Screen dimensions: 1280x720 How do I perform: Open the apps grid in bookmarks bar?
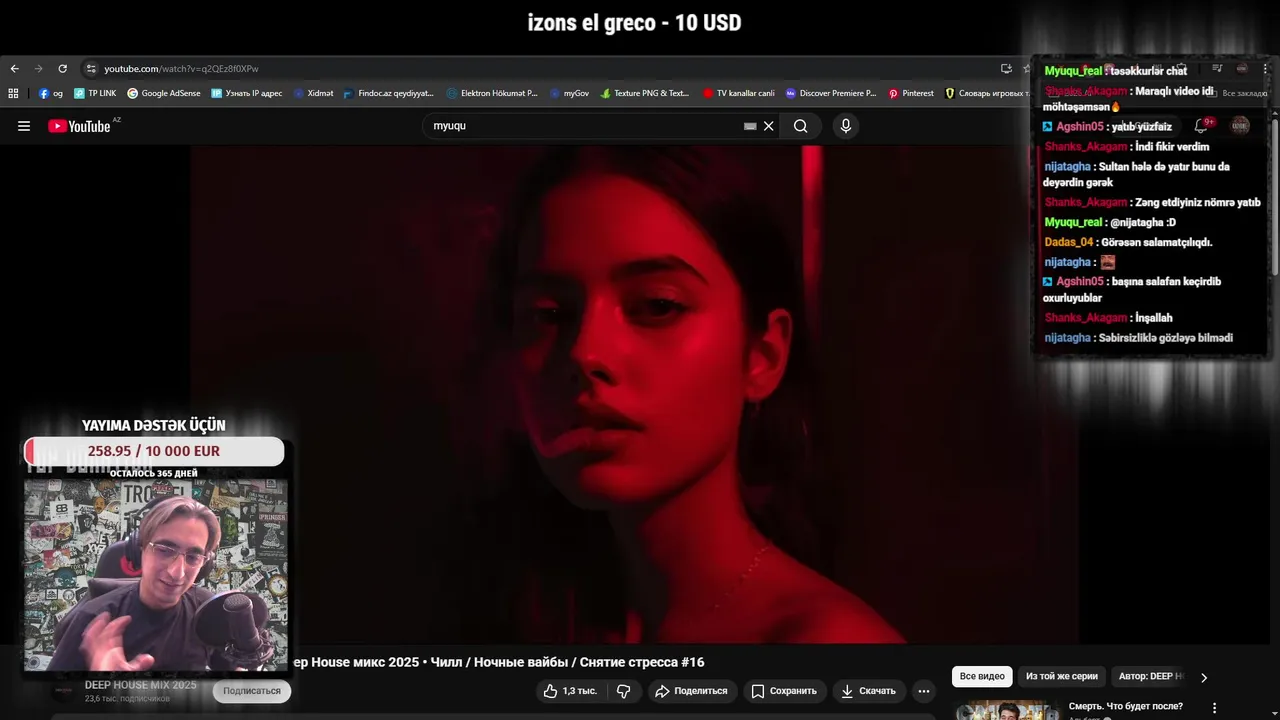pos(13,93)
